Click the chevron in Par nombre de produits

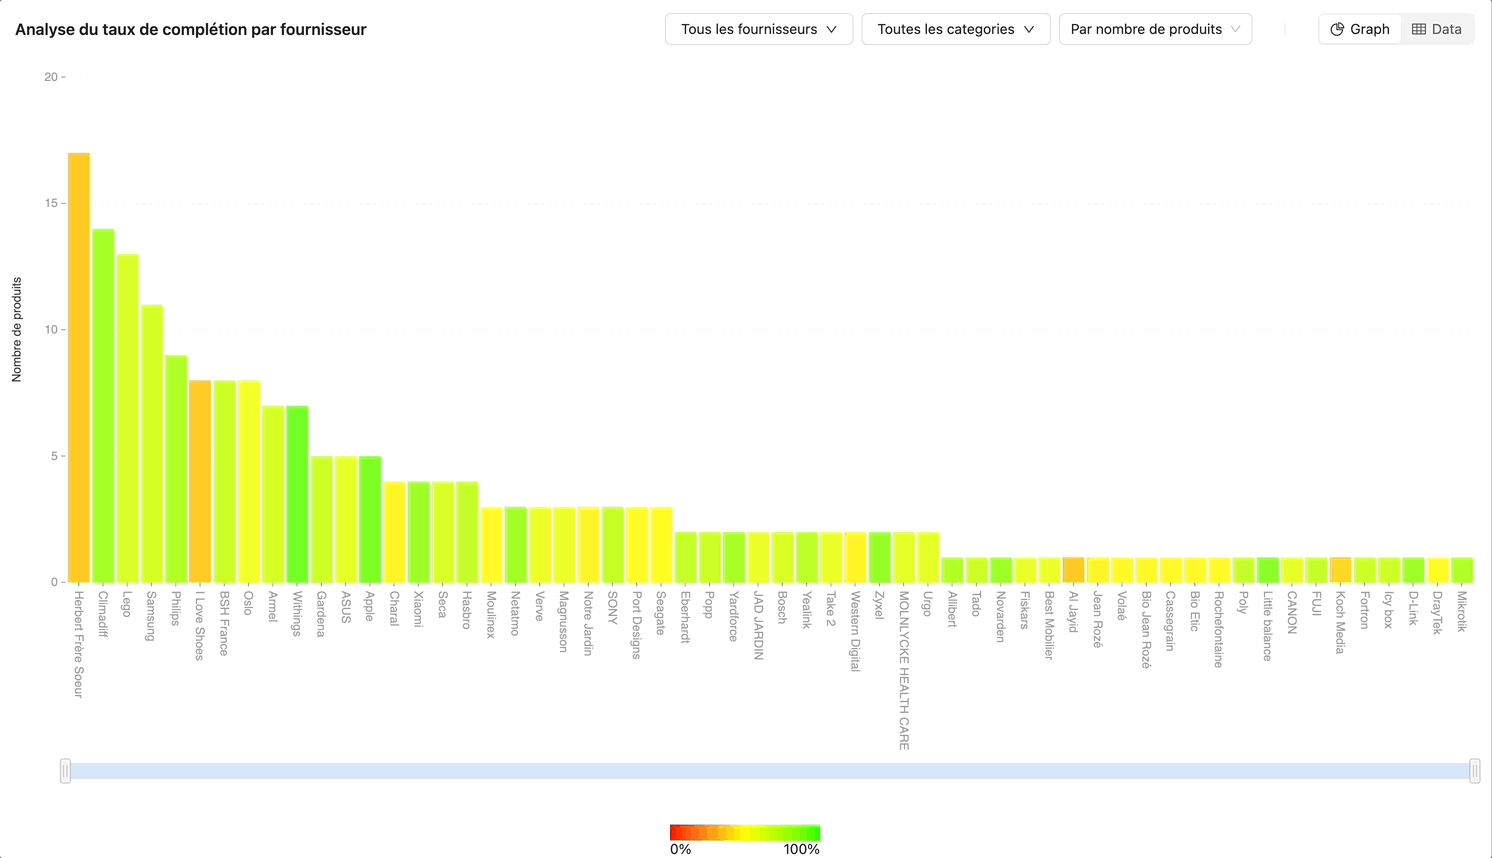[1235, 29]
